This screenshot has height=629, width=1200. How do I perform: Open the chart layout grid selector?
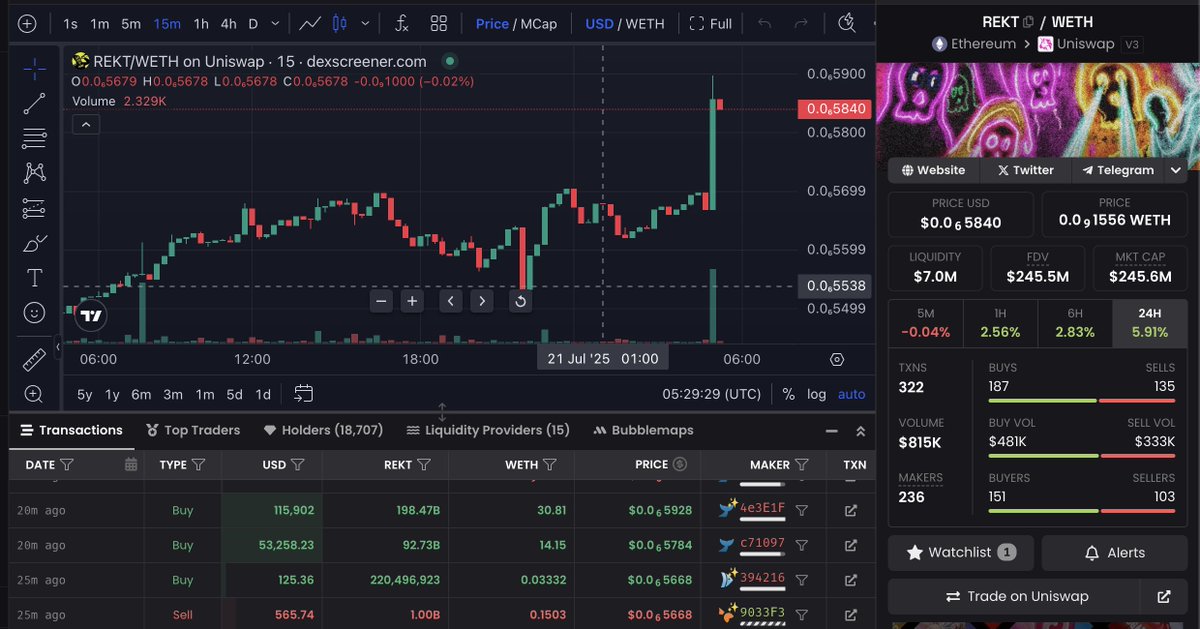coord(439,23)
